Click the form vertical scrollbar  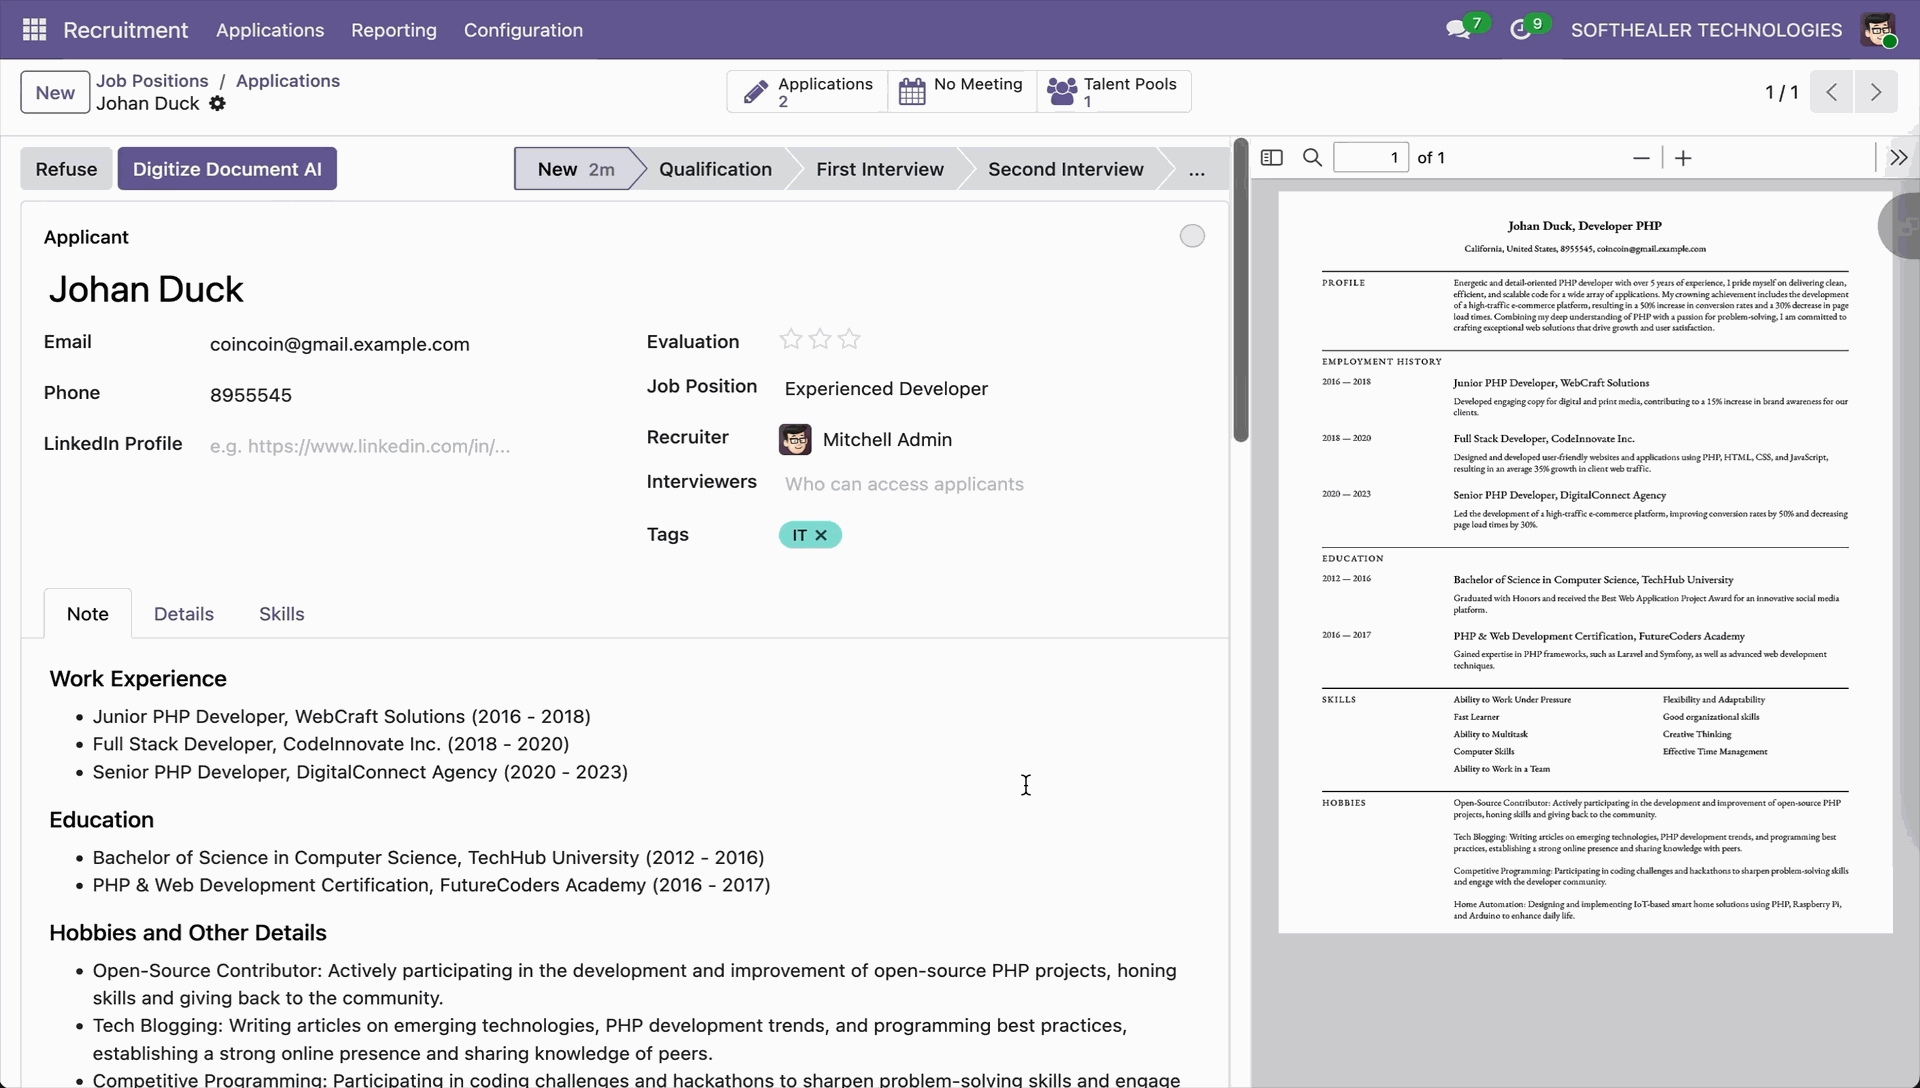pyautogui.click(x=1241, y=290)
